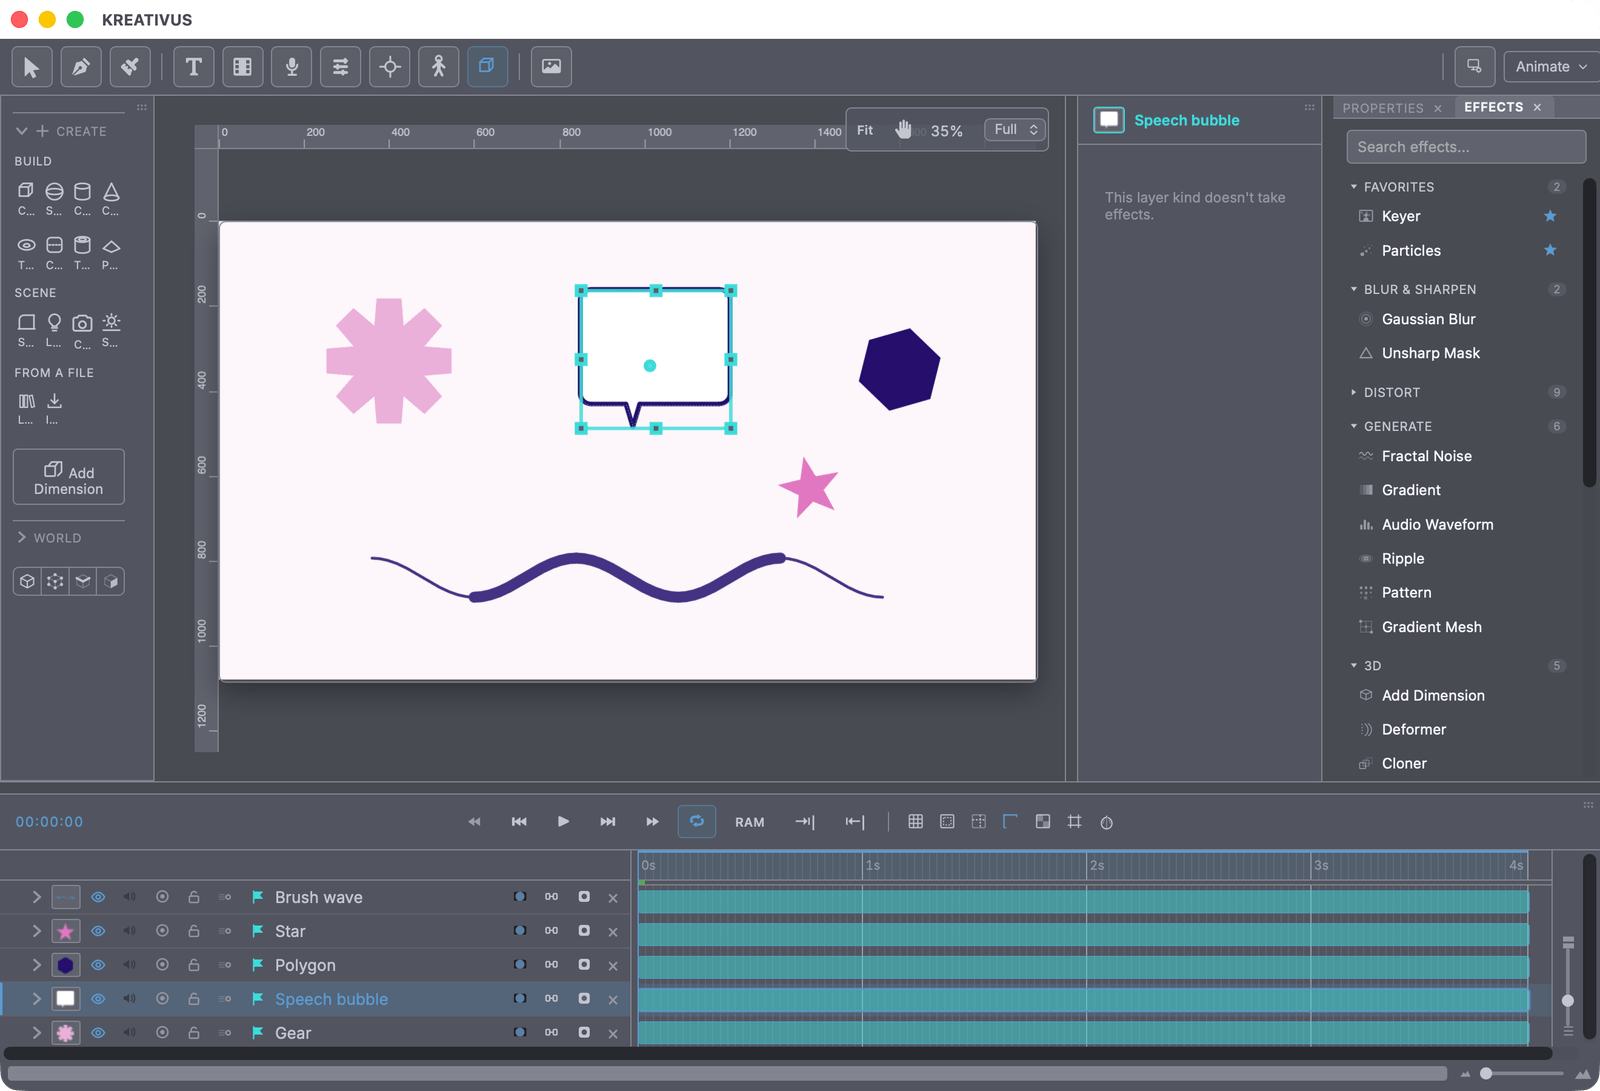Create a cone primitive under Build
Viewport: 1600px width, 1091px height.
click(111, 197)
